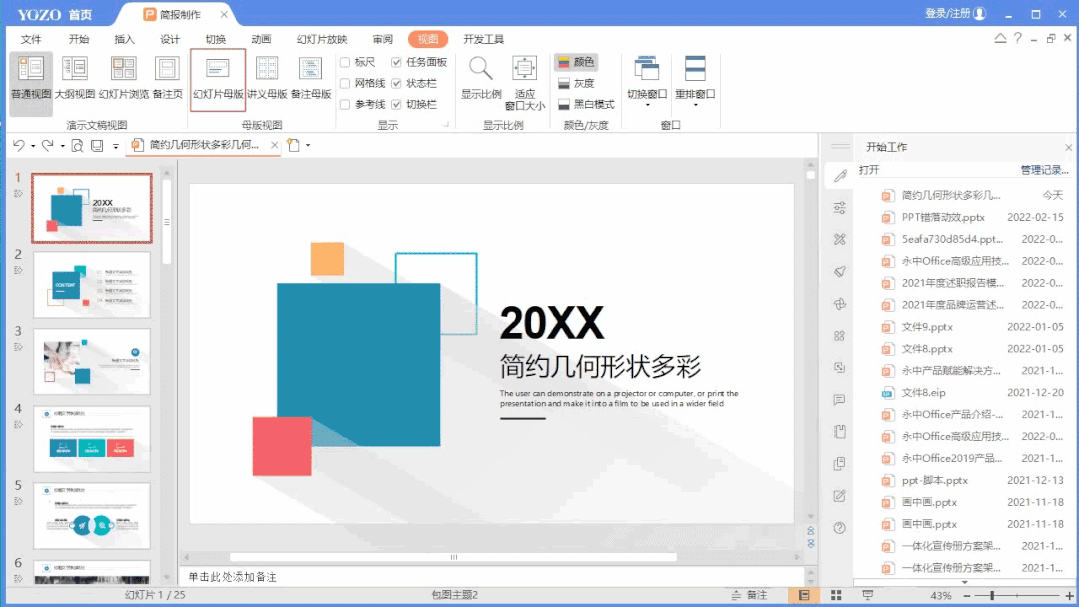
Task: Open the Redo history dropdown arrow
Action: 62,146
